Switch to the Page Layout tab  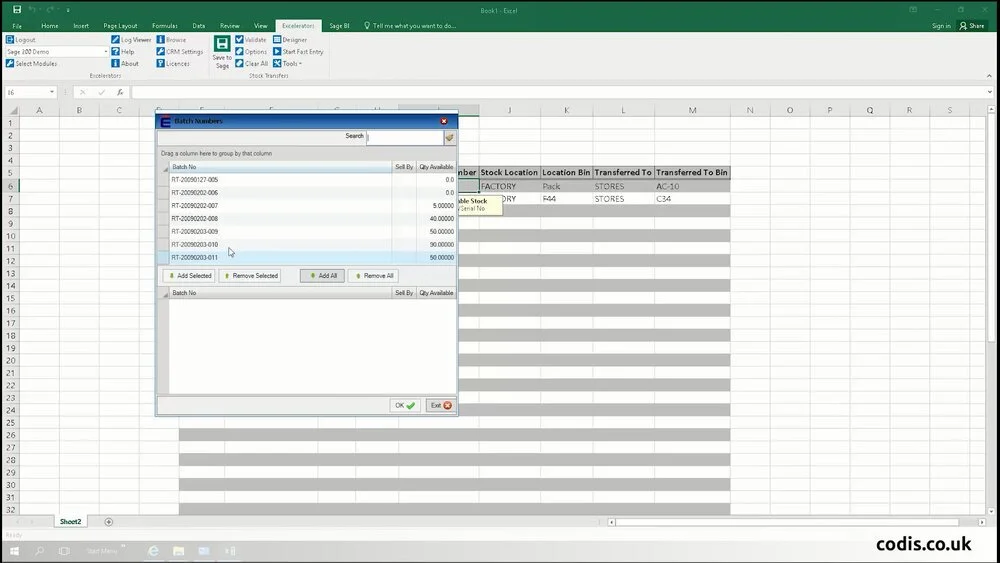[x=121, y=26]
